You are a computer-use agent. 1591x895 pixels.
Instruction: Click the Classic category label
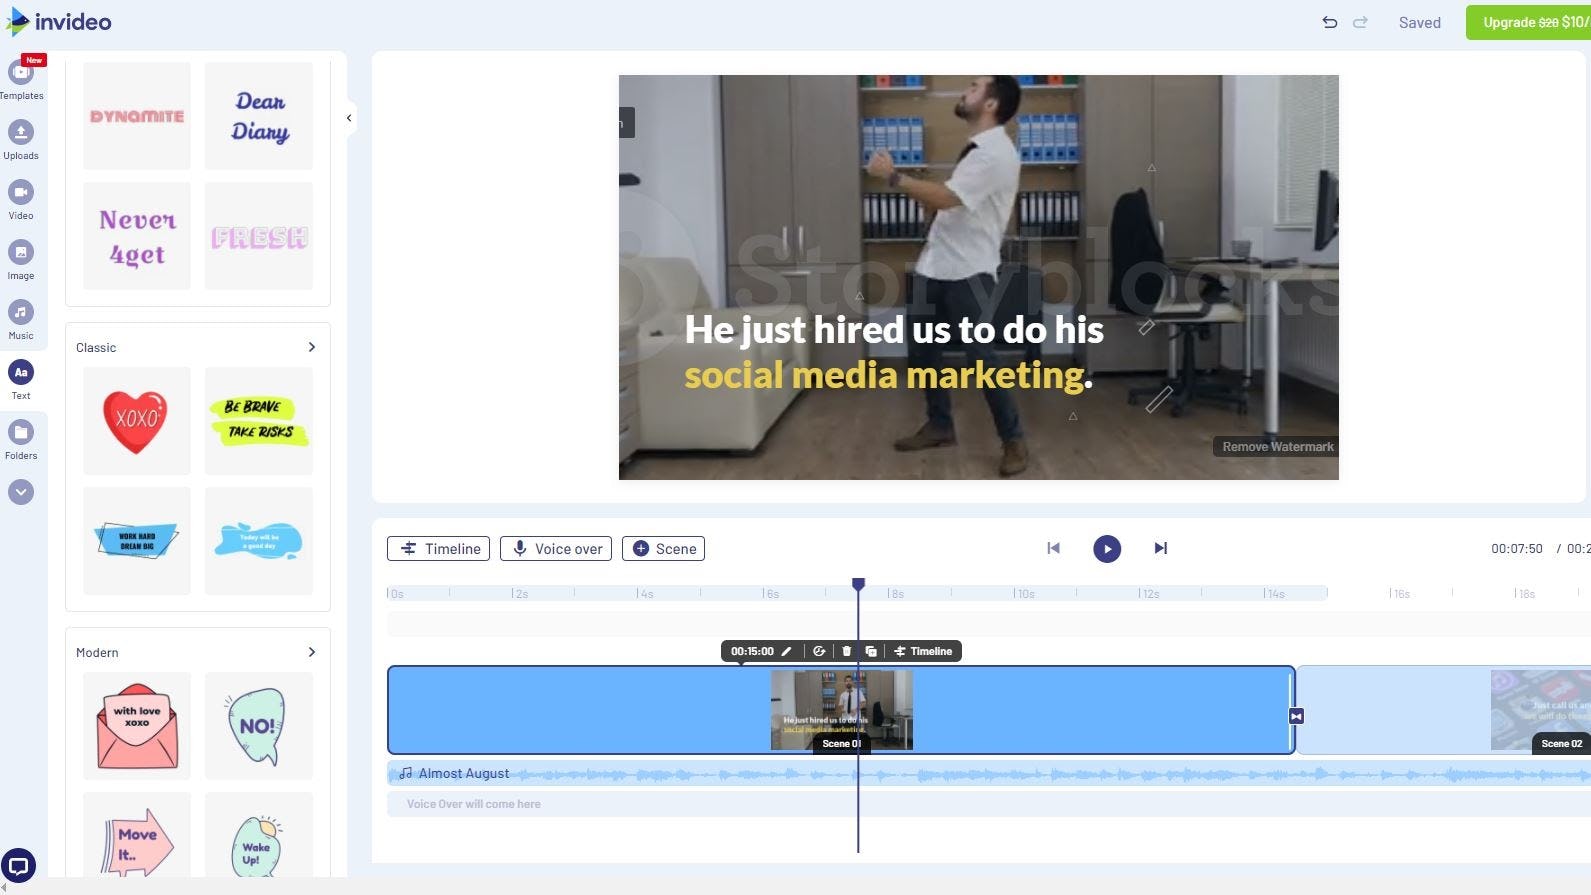pyautogui.click(x=96, y=348)
